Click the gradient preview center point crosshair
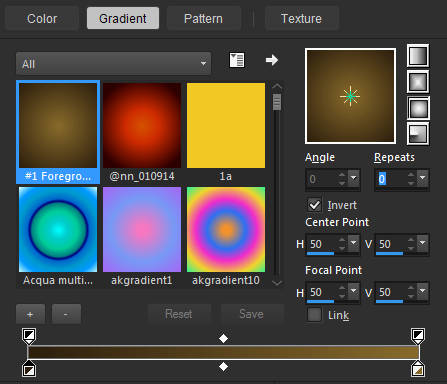447x384 pixels. 350,96
